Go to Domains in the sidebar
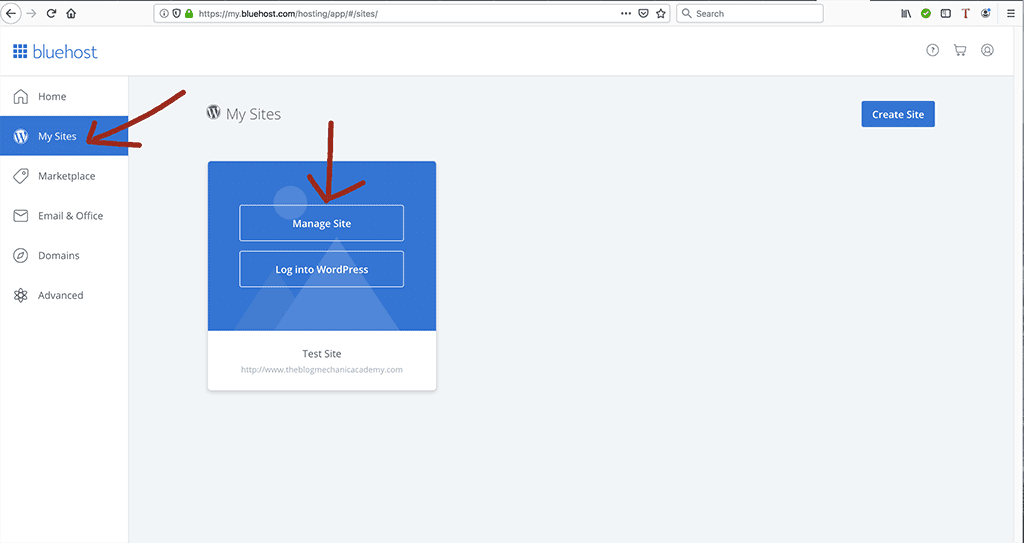Image resolution: width=1024 pixels, height=543 pixels. (58, 256)
